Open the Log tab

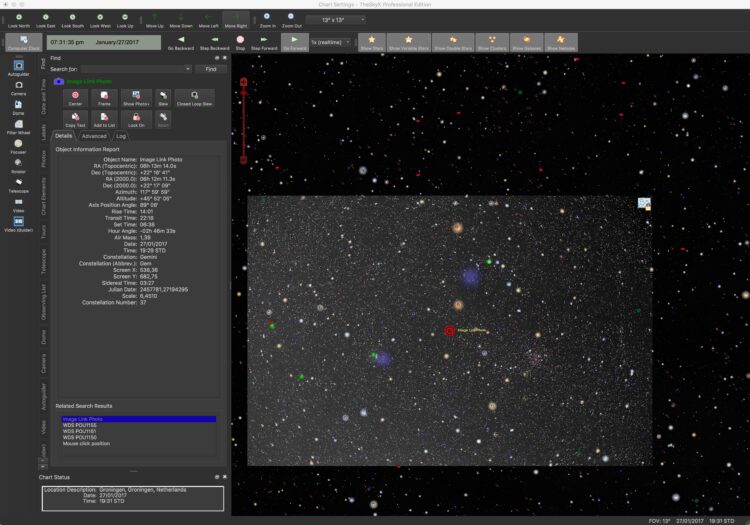point(121,136)
